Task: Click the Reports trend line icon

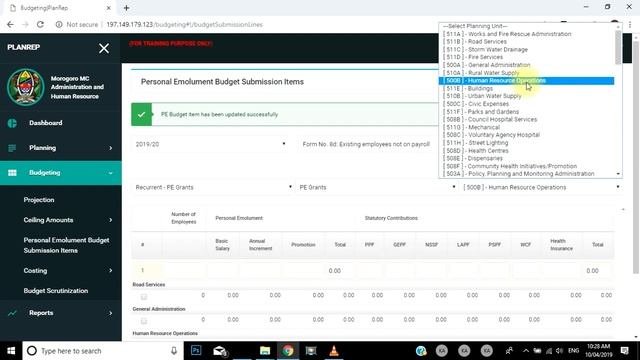Action: coord(12,313)
